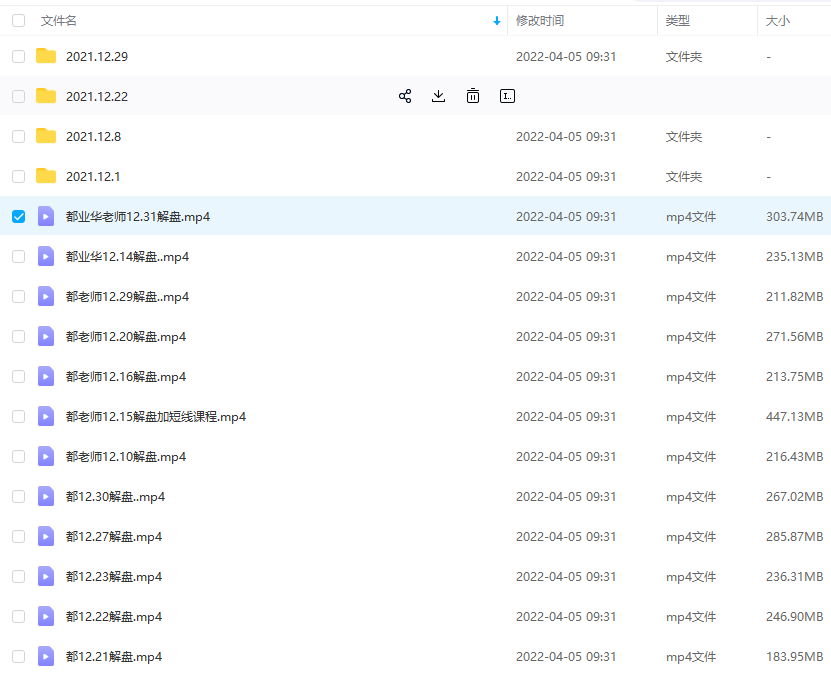Image resolution: width=831 pixels, height=677 pixels.
Task: Uncheck 都业华老师12.31解盘.mp4 selection checkbox
Action: (18, 216)
